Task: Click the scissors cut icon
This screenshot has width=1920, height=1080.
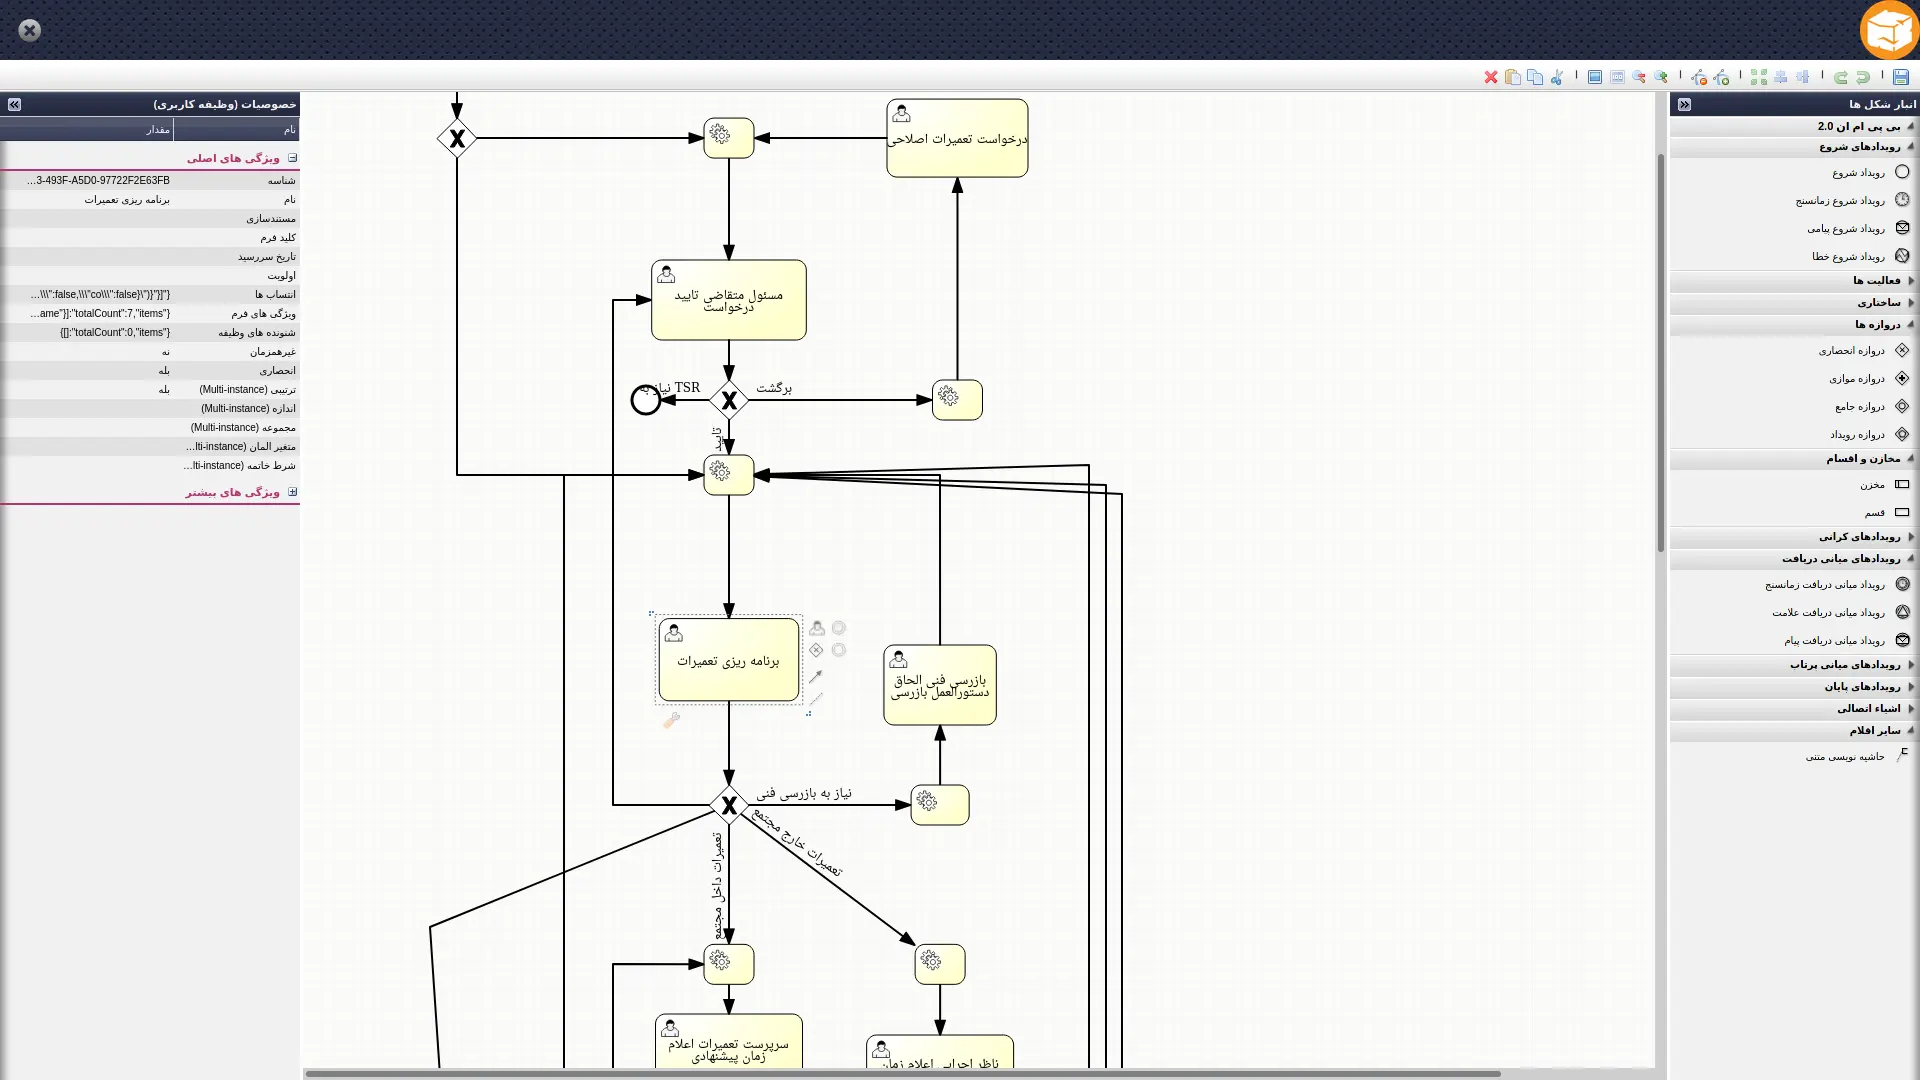Action: (x=1557, y=77)
